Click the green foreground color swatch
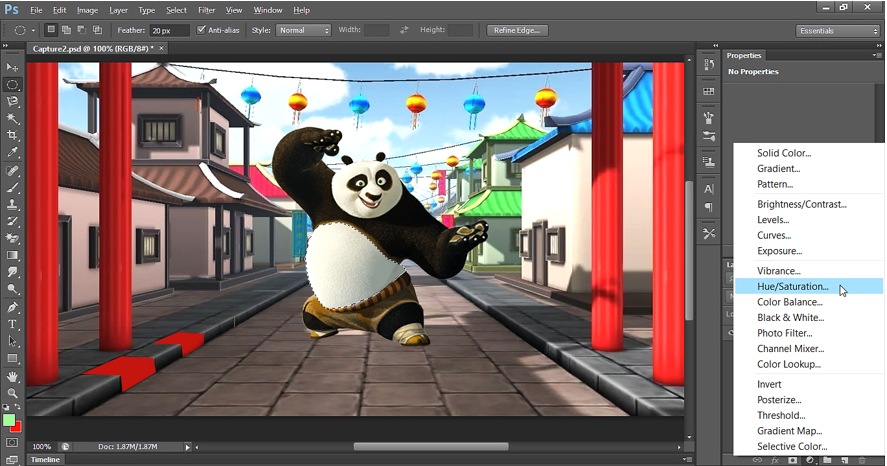This screenshot has height=466, width=887. [x=8, y=420]
